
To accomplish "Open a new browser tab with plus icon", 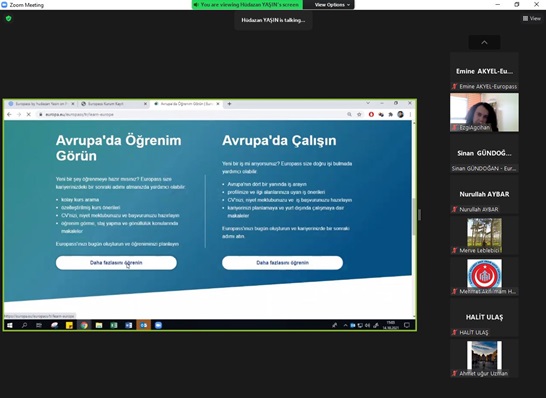I will tap(229, 104).
